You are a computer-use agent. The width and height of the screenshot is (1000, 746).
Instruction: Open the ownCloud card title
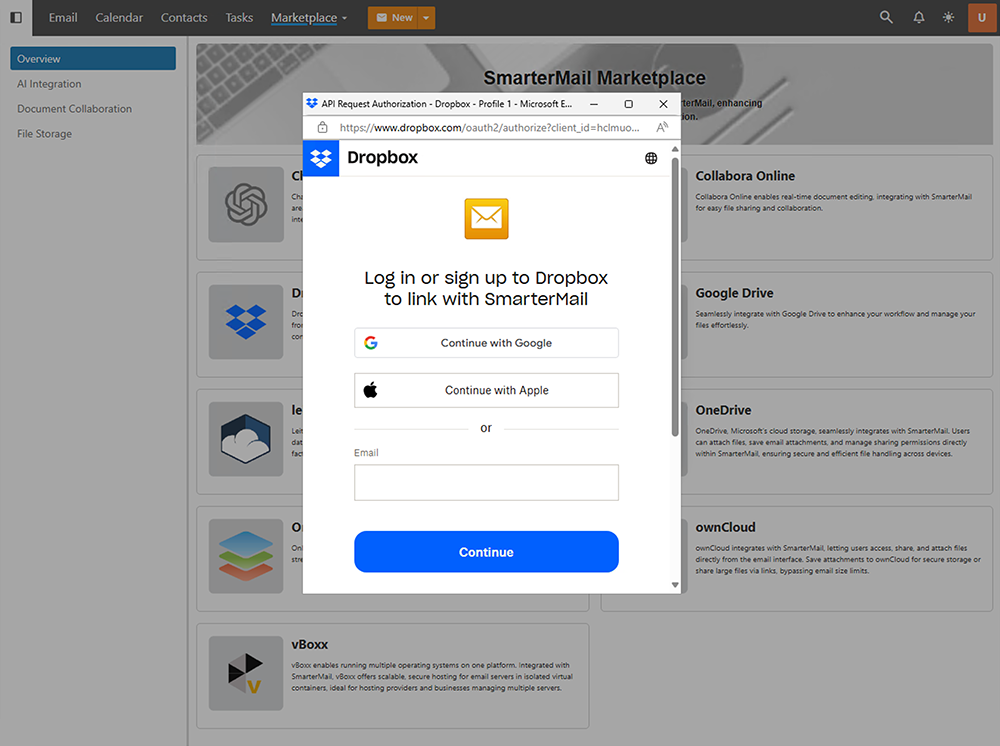pos(725,527)
